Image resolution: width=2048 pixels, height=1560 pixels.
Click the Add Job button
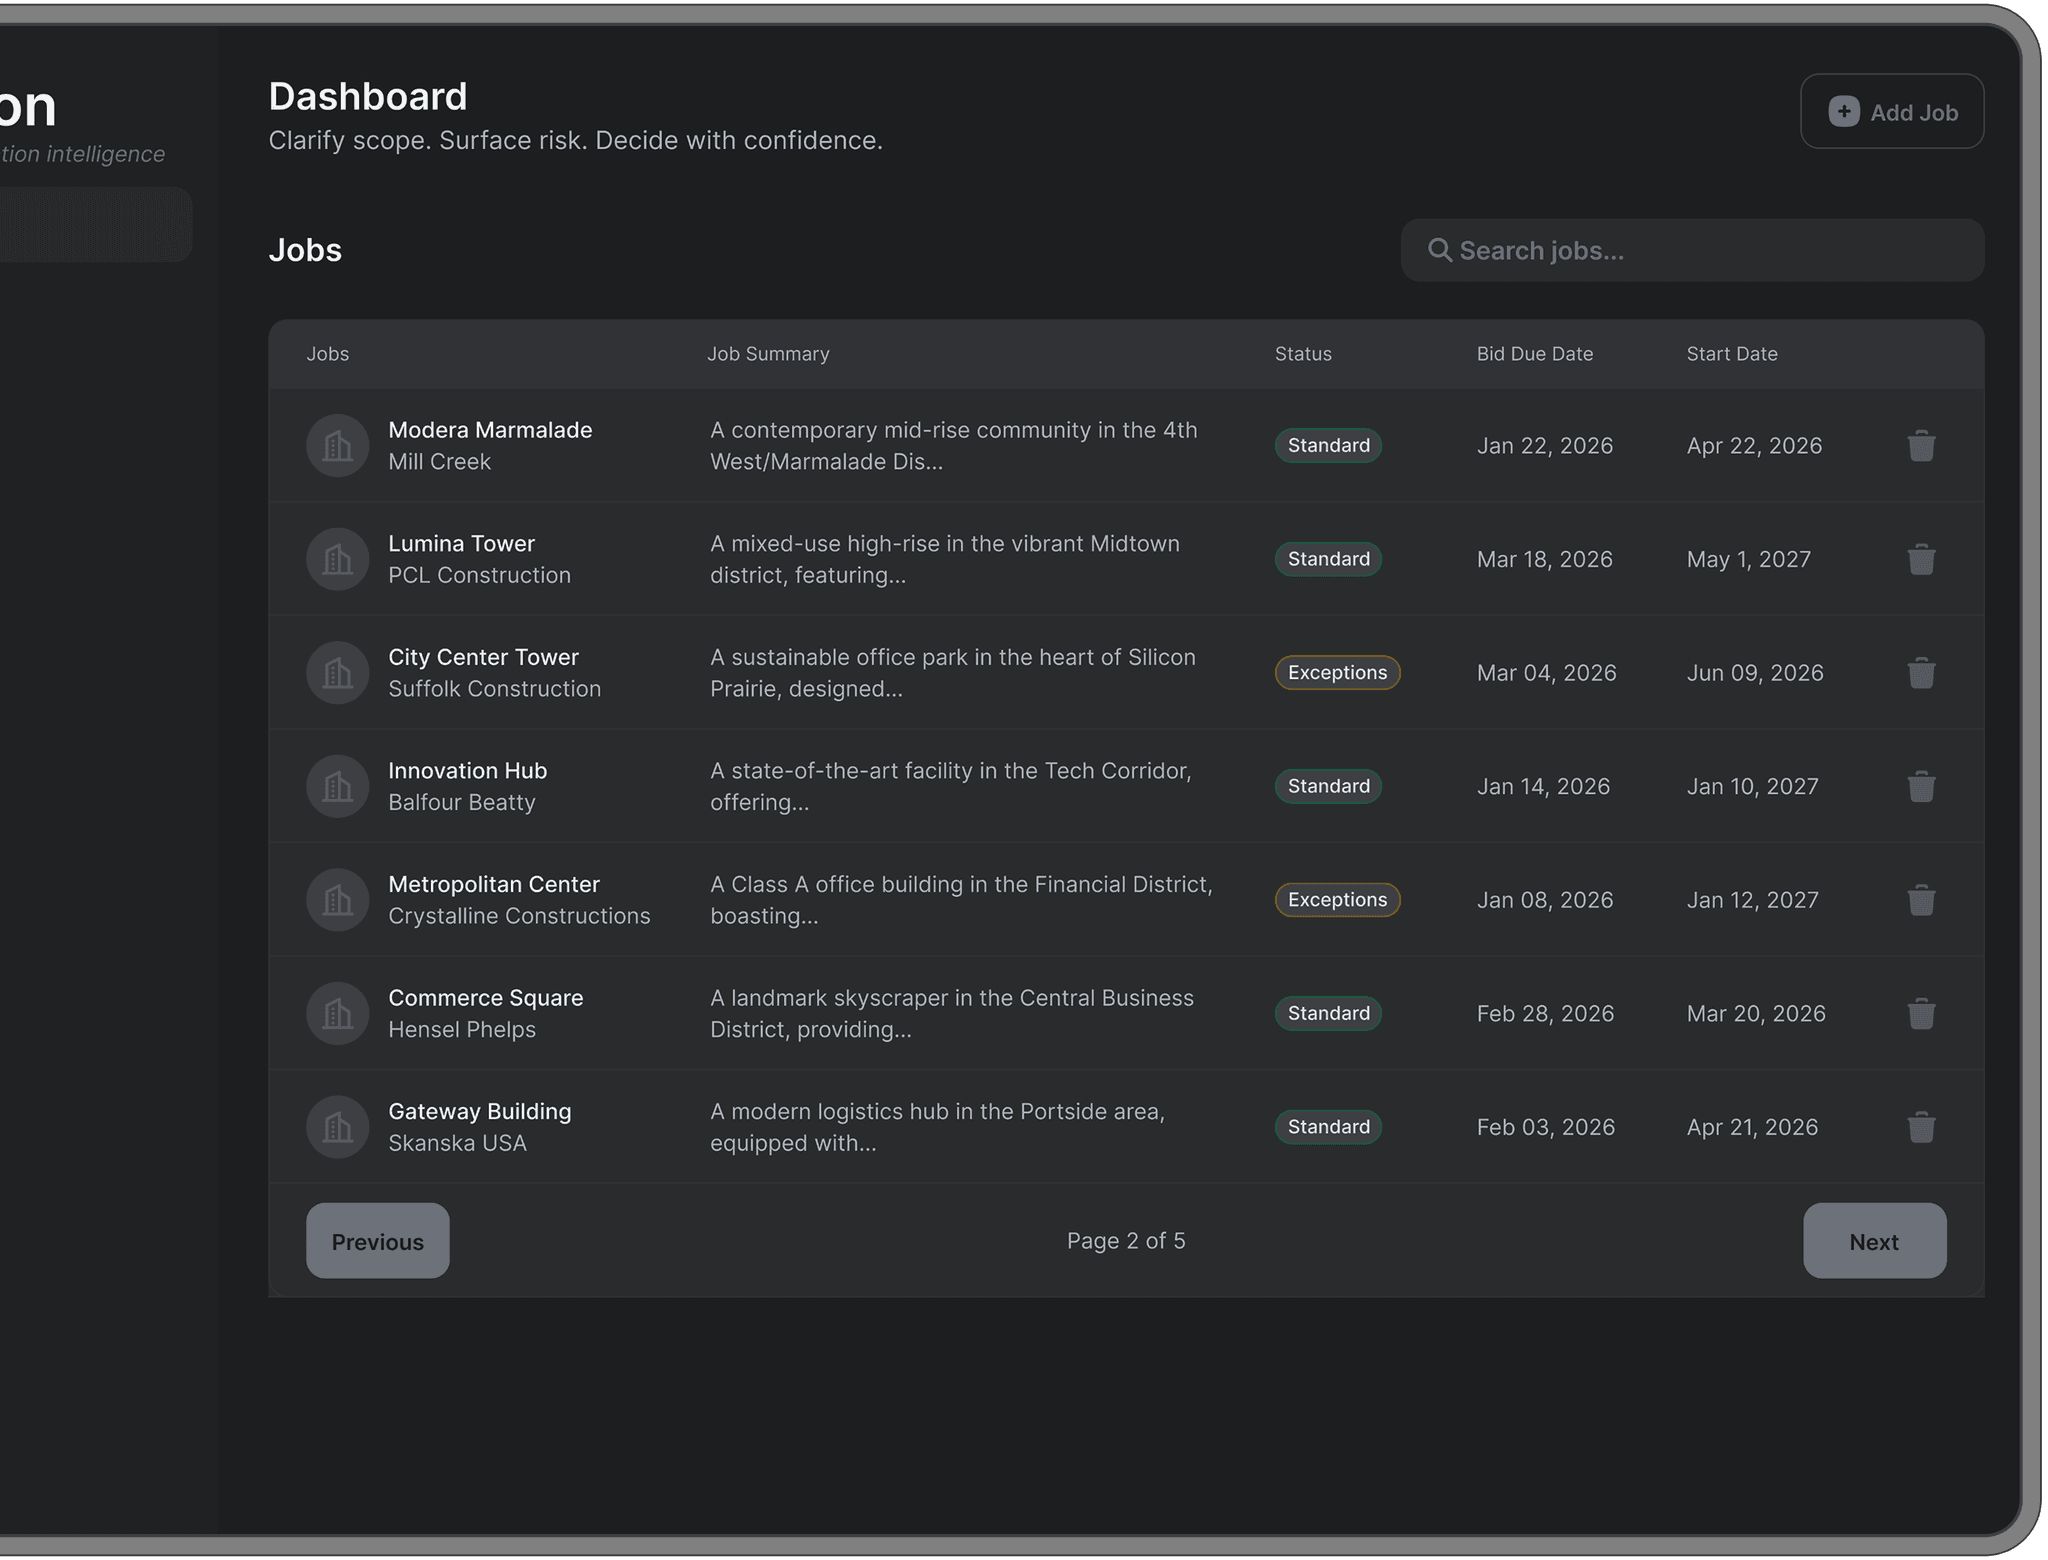coord(1892,112)
